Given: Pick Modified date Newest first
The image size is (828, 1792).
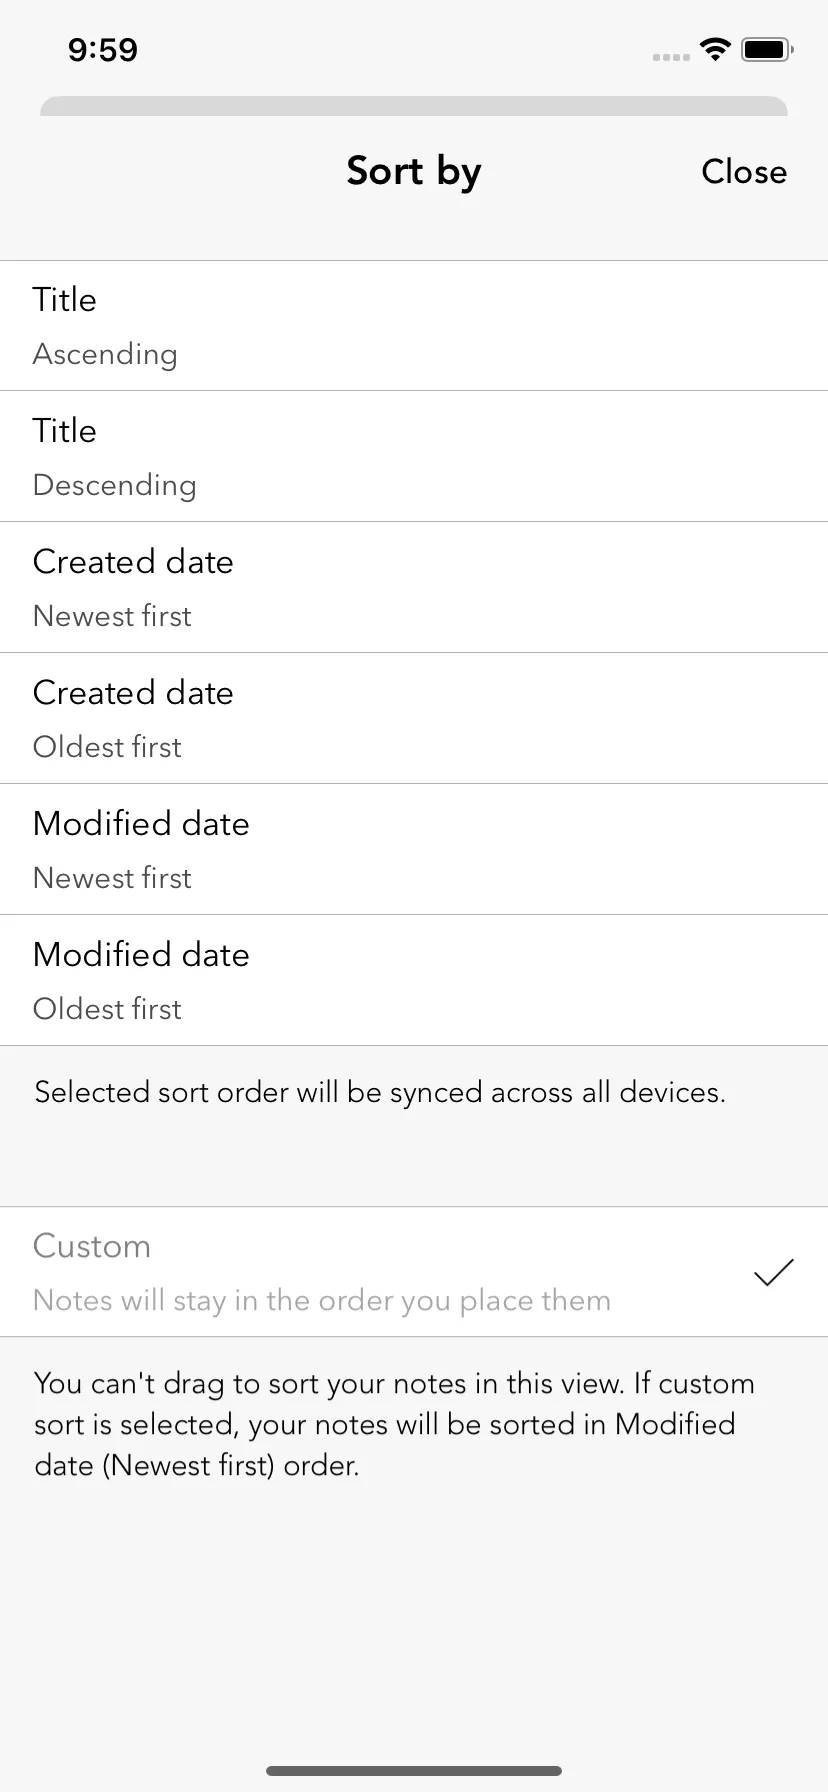Looking at the screenshot, I should (x=414, y=850).
